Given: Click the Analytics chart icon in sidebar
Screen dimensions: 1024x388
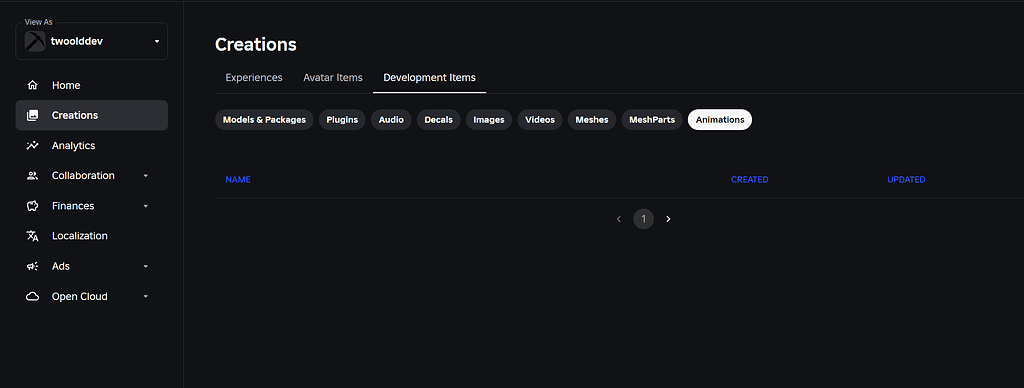Looking at the screenshot, I should [32, 146].
